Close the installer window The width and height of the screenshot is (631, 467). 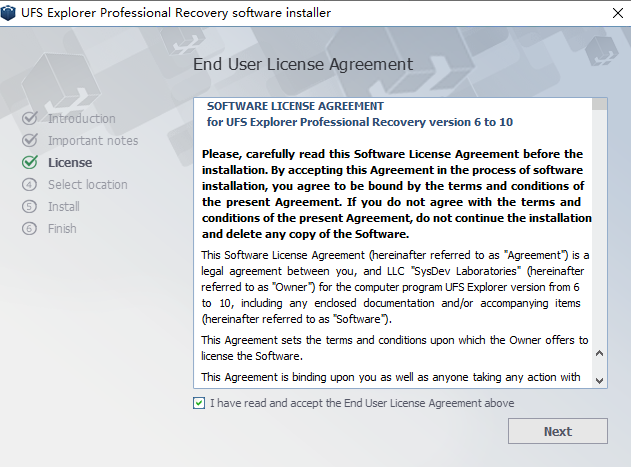pyautogui.click(x=611, y=13)
